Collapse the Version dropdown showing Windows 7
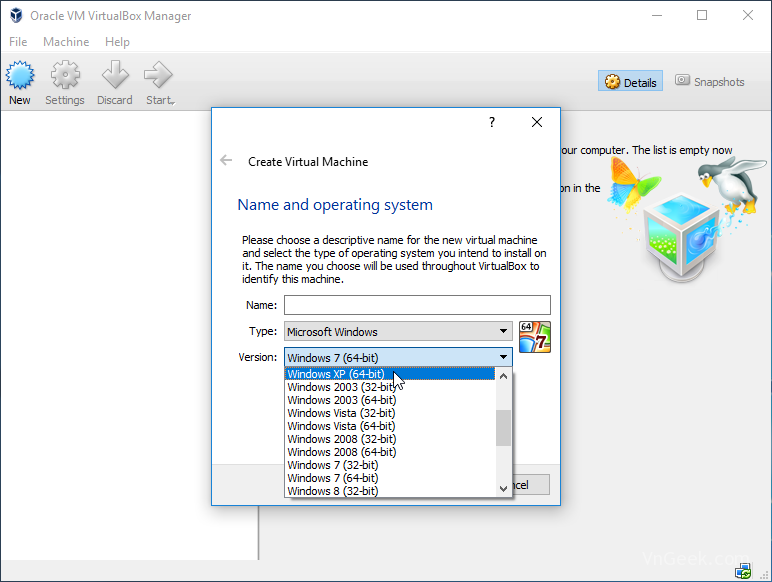Viewport: 772px width, 582px height. click(x=398, y=357)
